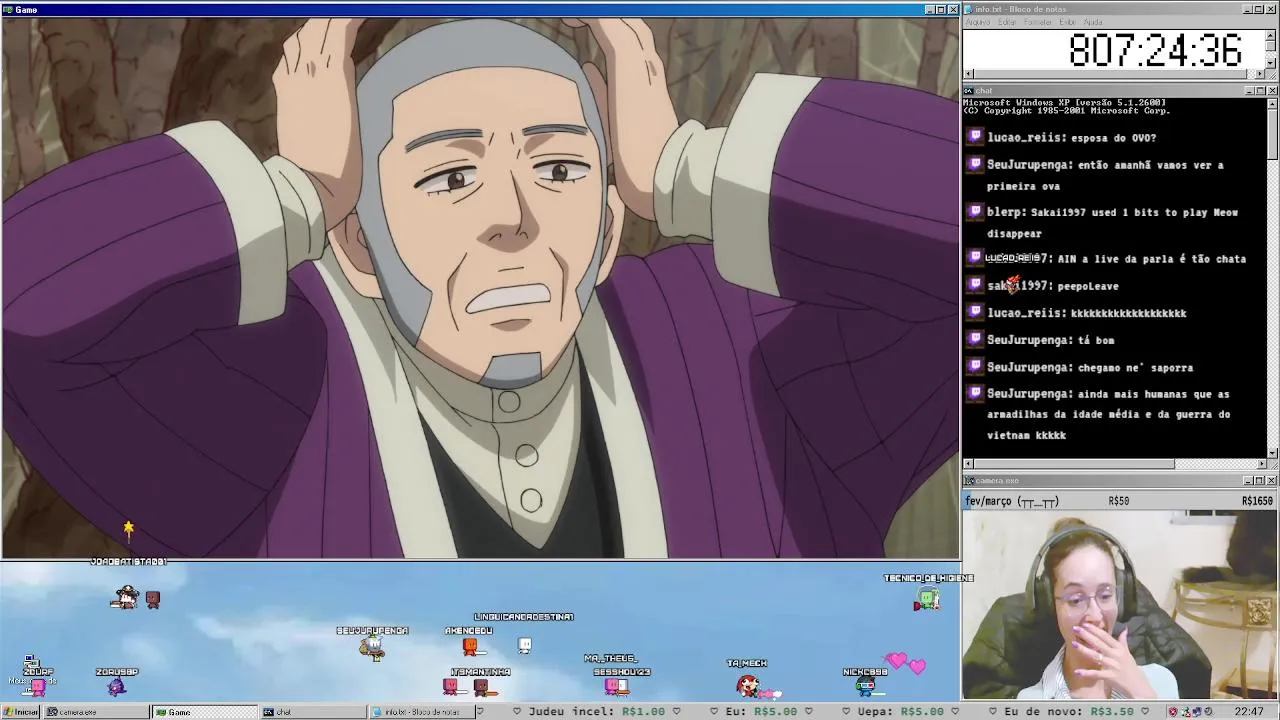Click Twitch badge beside 'então amanhã' message
This screenshot has width=1280, height=720.
pos(976,164)
